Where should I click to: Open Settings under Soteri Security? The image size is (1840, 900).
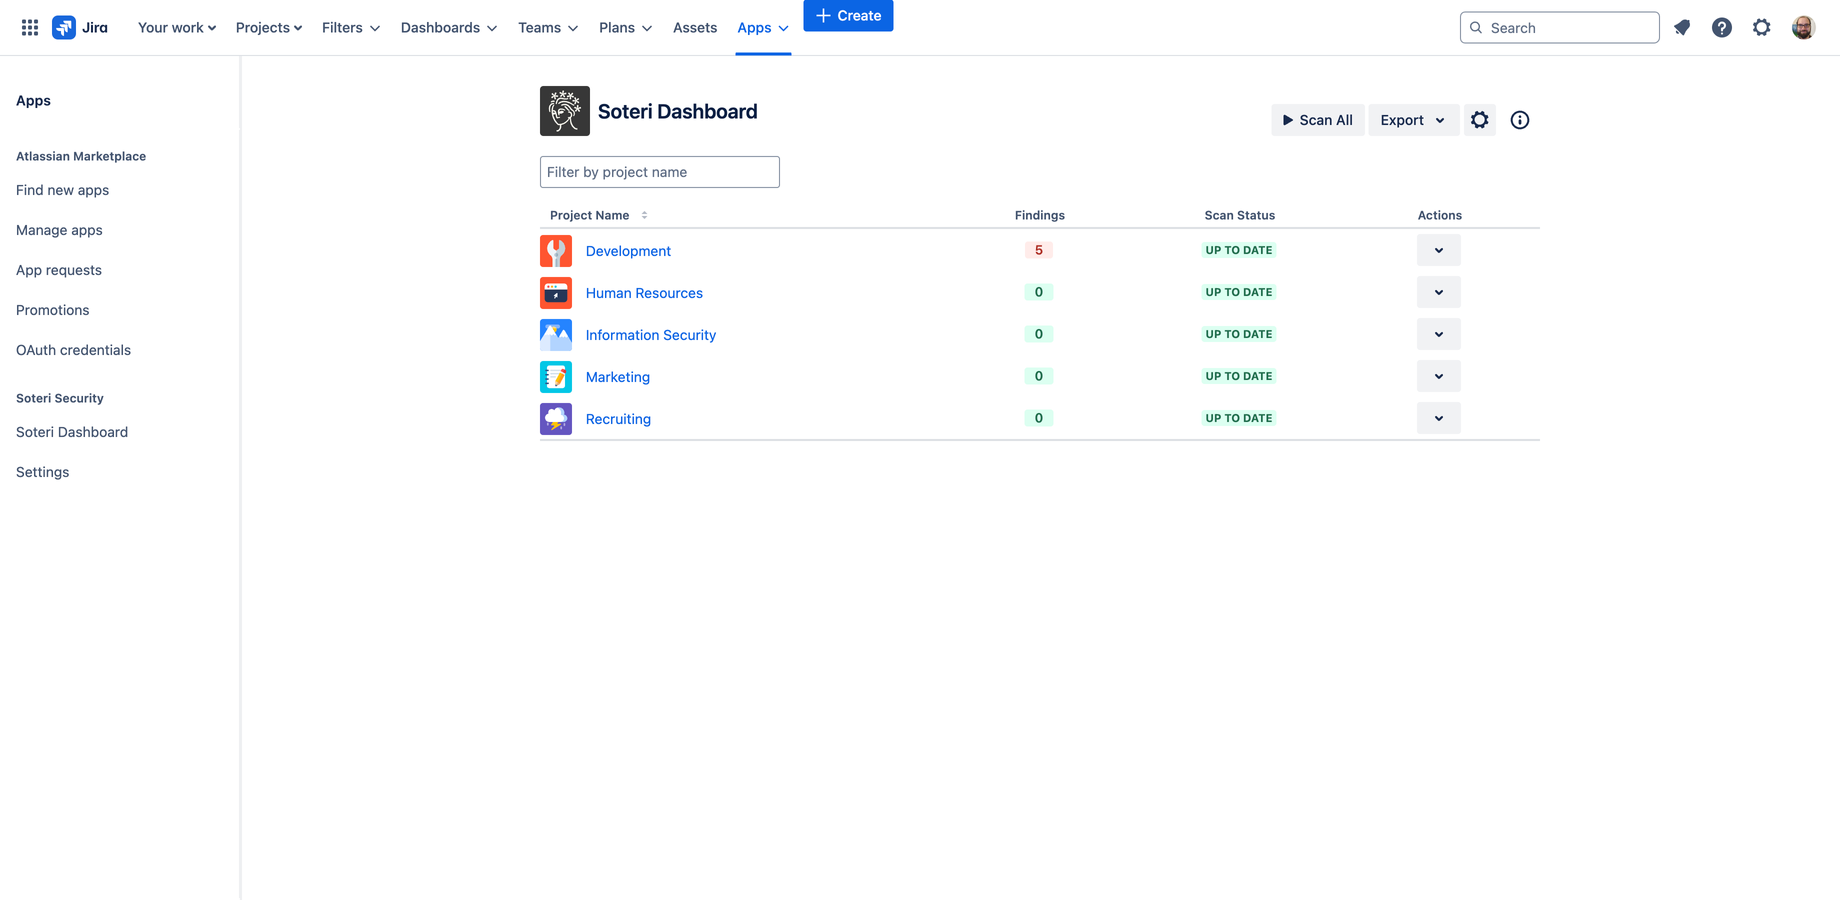pos(43,472)
